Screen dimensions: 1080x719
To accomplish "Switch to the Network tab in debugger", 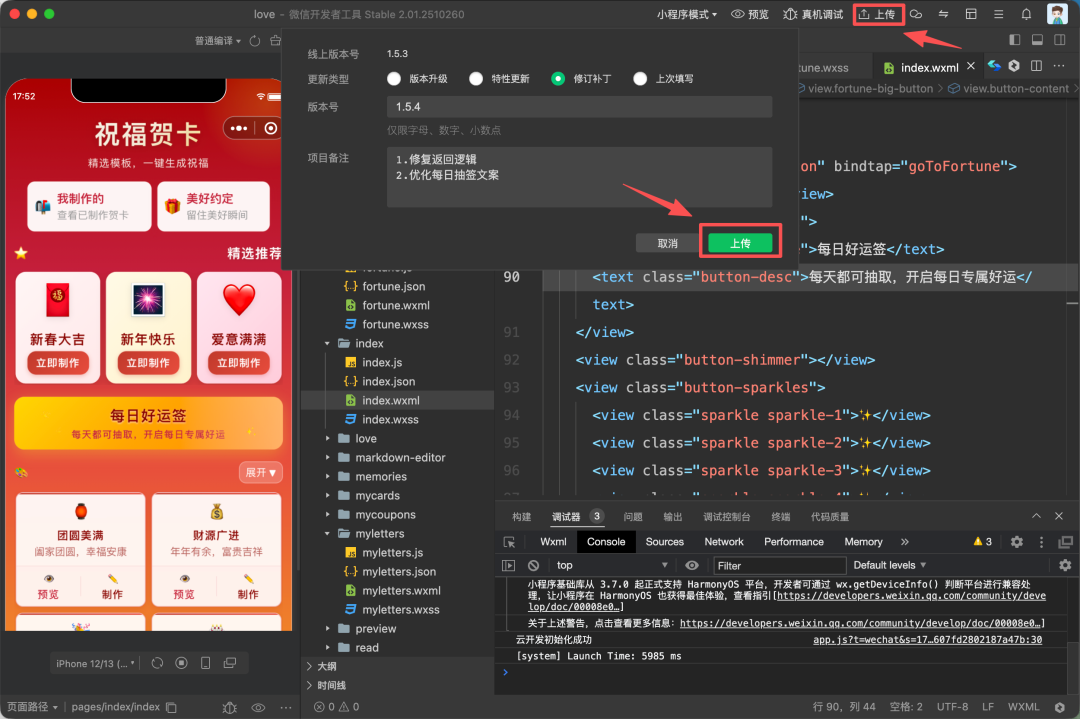I will pyautogui.click(x=723, y=541).
